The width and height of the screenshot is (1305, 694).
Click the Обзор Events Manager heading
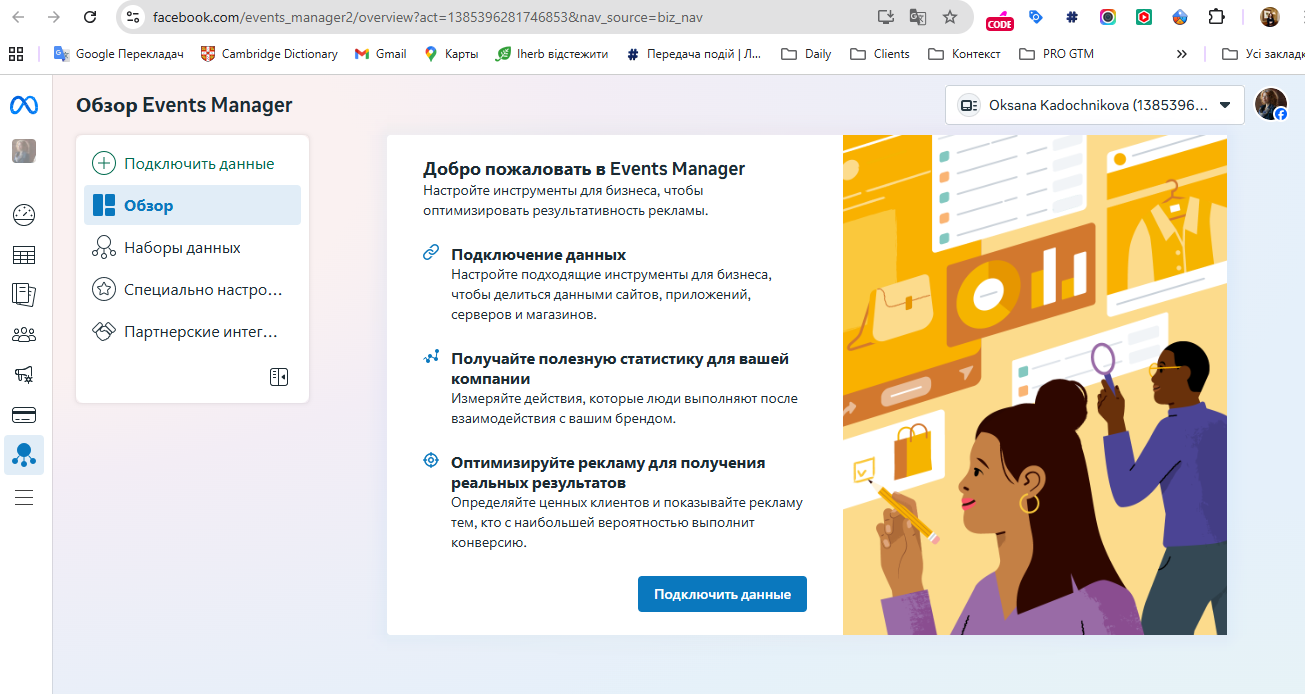pyautogui.click(x=184, y=105)
